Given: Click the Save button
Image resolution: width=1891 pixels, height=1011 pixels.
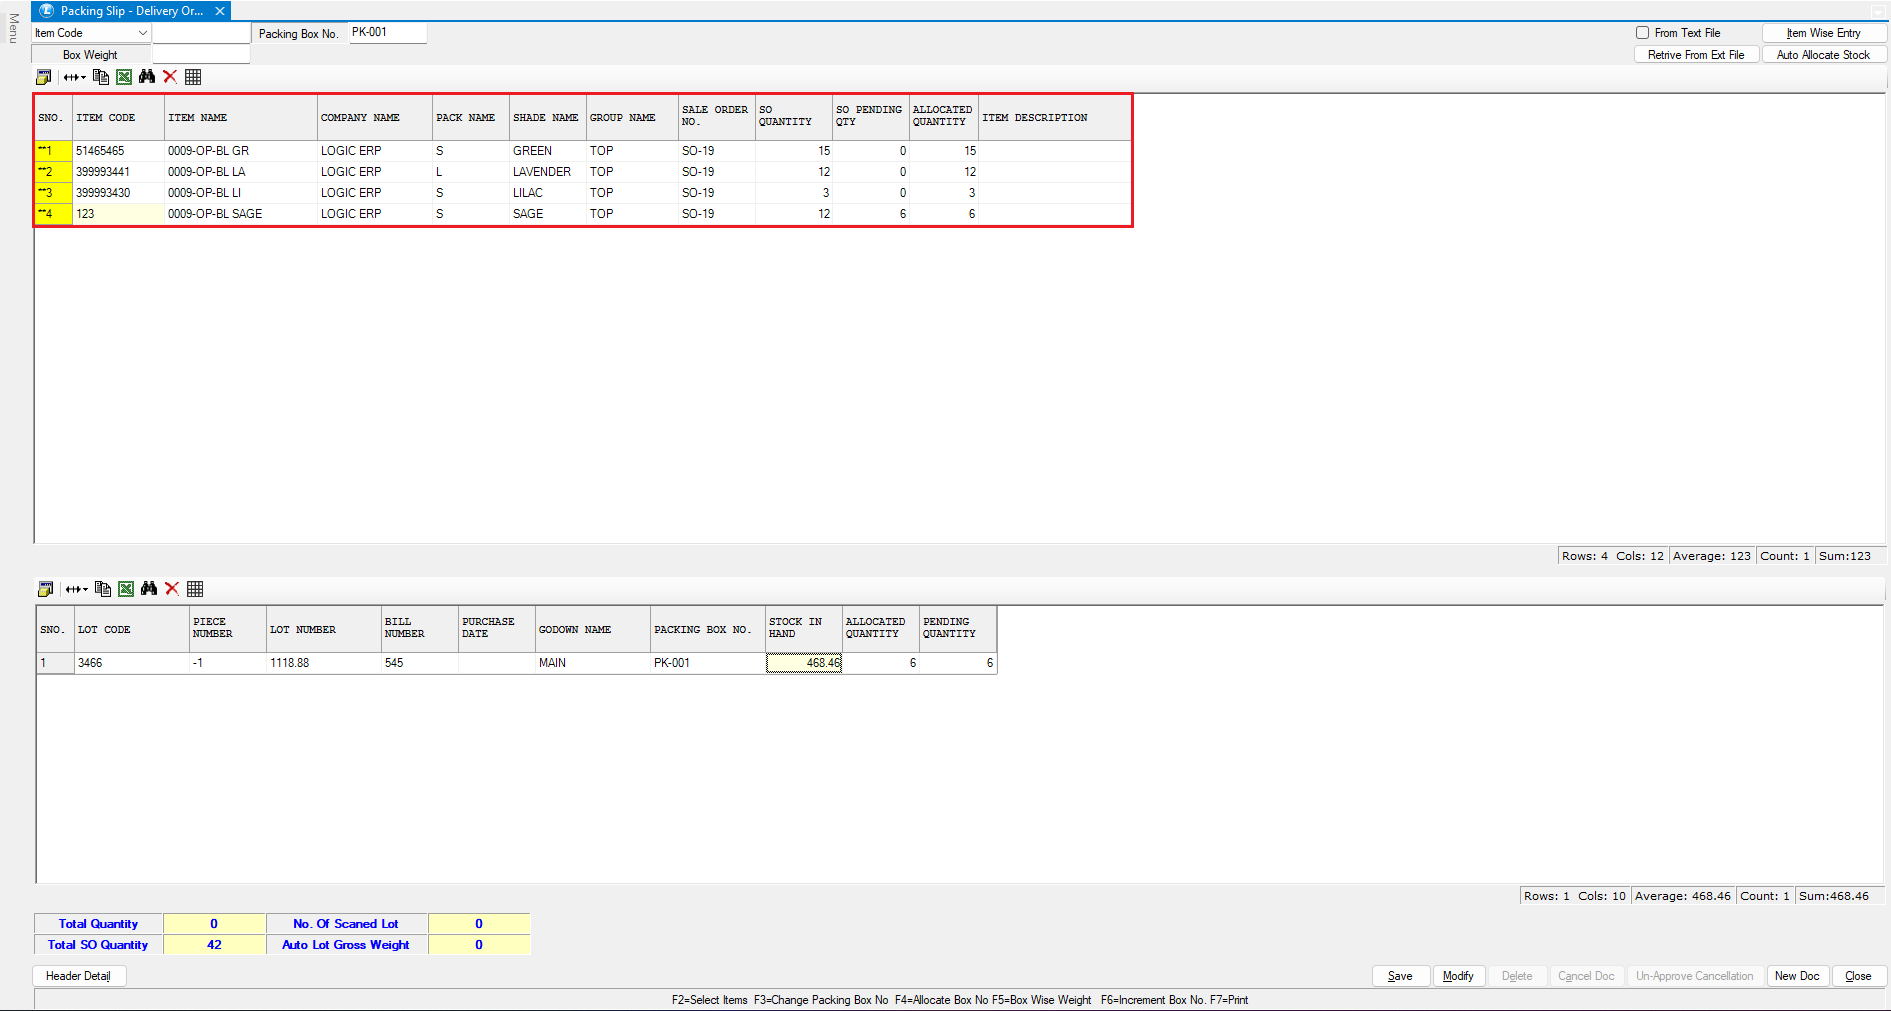Looking at the screenshot, I should 1400,976.
